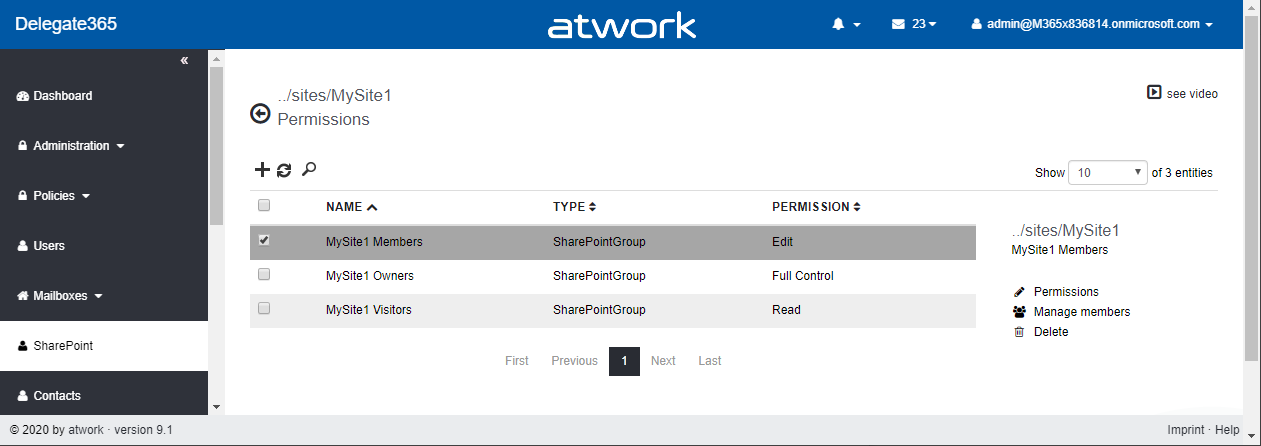Screen dimensions: 1261x446
Task: Play the see video link
Action: pyautogui.click(x=1182, y=93)
